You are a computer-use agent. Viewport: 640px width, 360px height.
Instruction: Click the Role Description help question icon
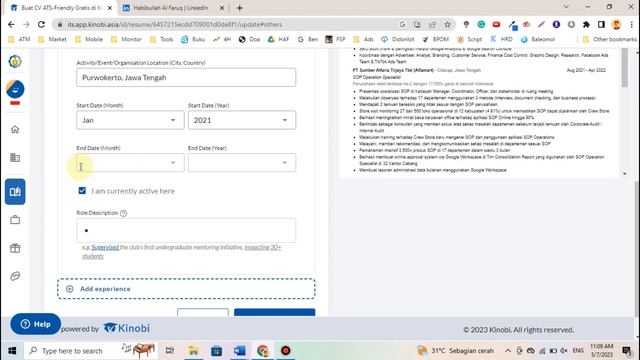[x=123, y=213]
